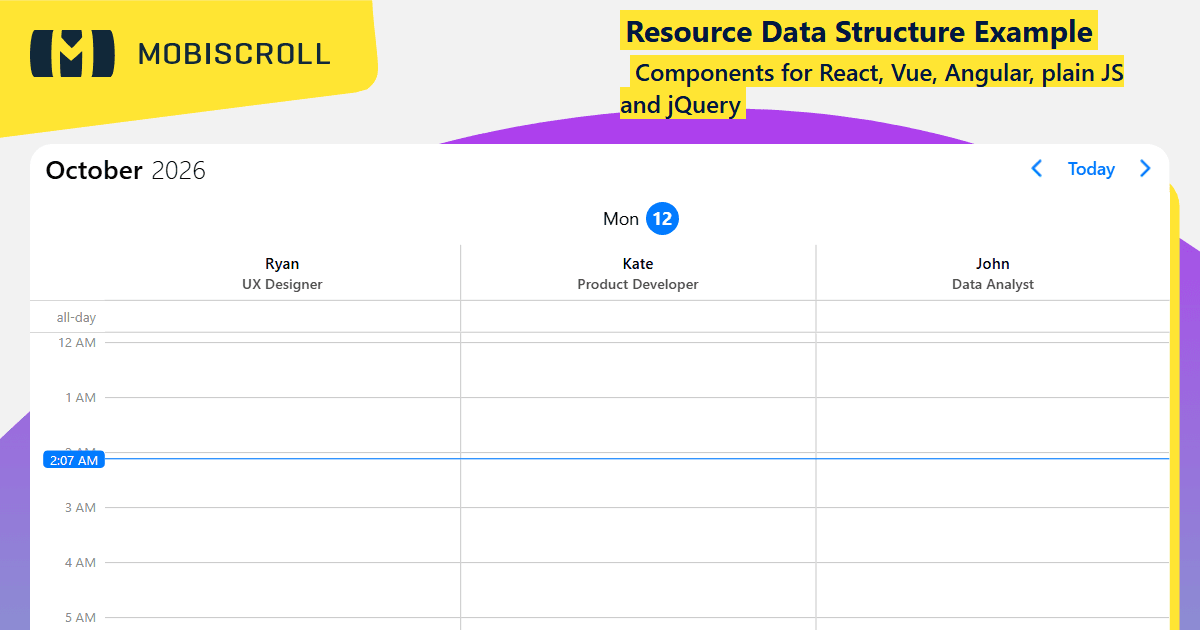Image resolution: width=1200 pixels, height=630 pixels.
Task: Open the October 2026 date picker
Action: pos(126,171)
